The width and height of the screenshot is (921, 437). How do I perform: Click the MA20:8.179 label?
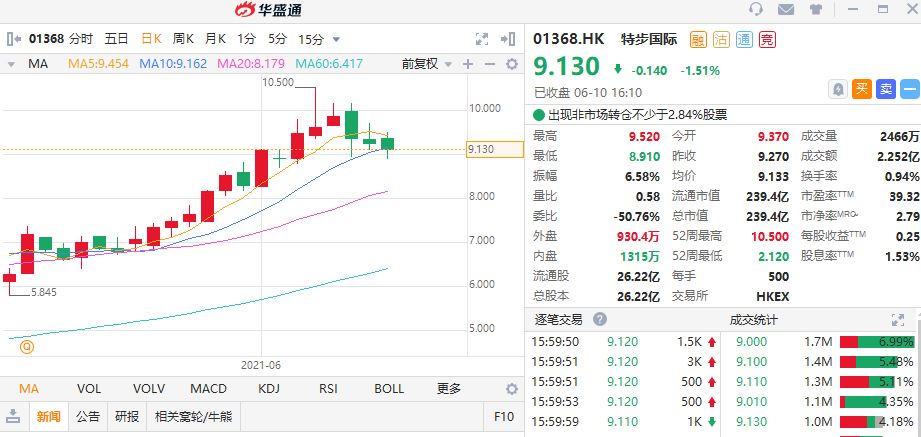(251, 64)
